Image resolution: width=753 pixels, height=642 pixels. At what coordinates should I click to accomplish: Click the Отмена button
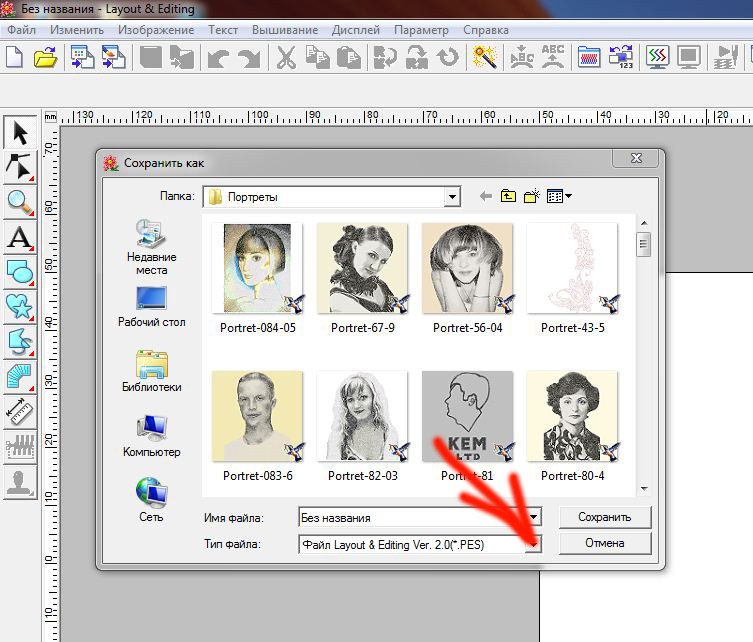pyautogui.click(x=604, y=543)
